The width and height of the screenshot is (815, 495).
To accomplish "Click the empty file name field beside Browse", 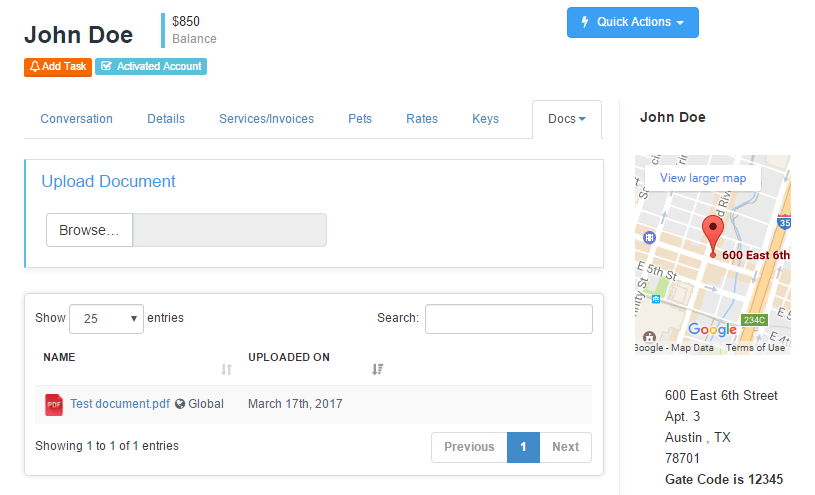I will [x=229, y=230].
